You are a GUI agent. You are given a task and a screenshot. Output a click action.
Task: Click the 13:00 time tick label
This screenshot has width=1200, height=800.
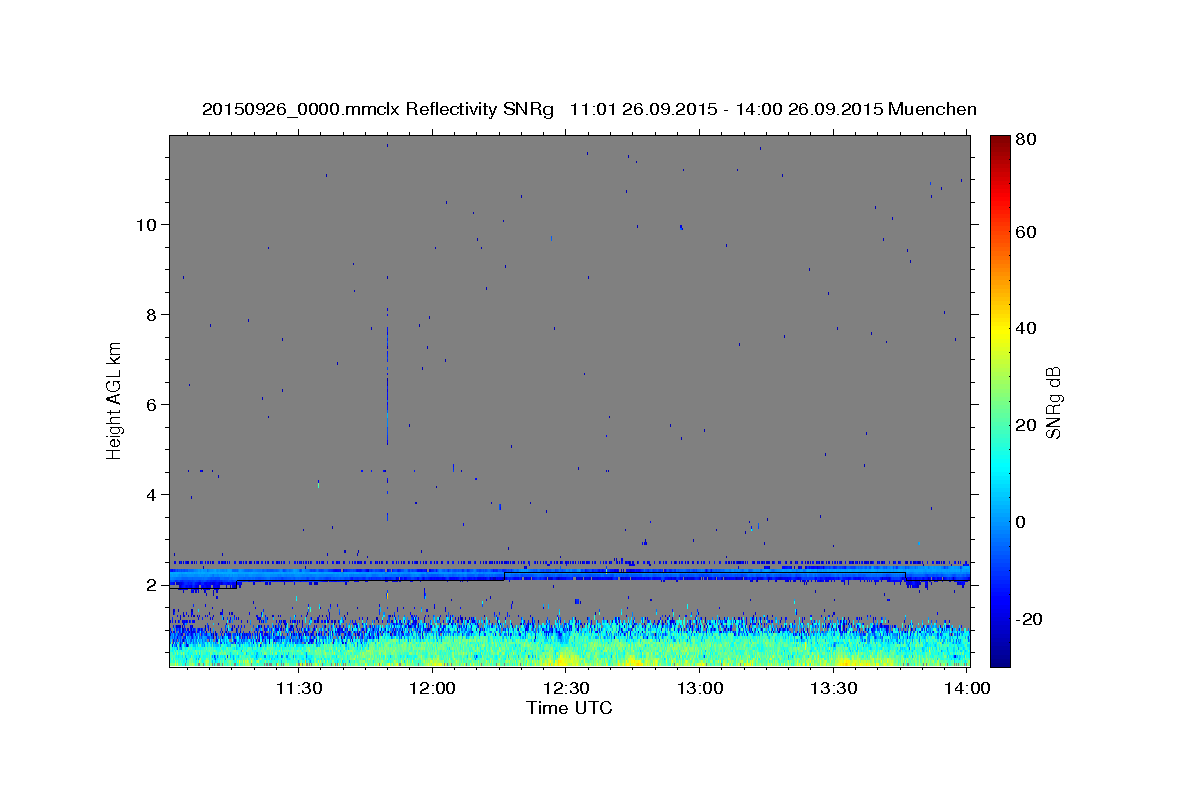click(700, 688)
